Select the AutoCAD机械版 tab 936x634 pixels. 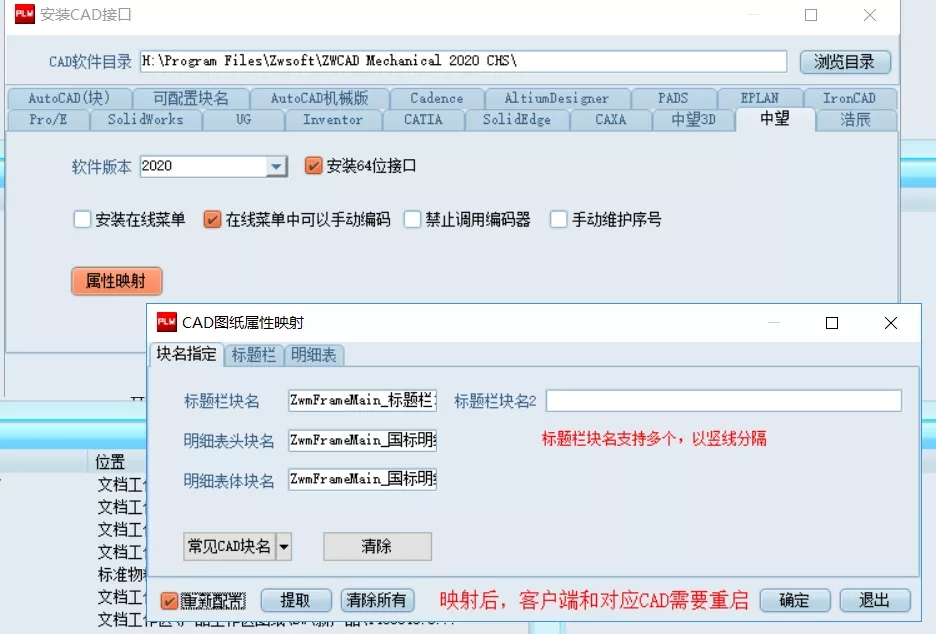click(319, 98)
